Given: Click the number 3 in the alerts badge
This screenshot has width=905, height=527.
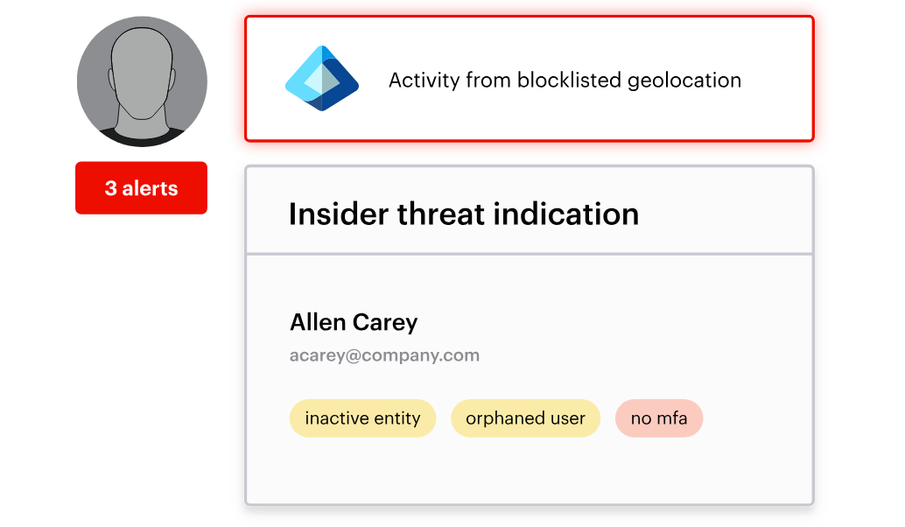Looking at the screenshot, I should 111,188.
